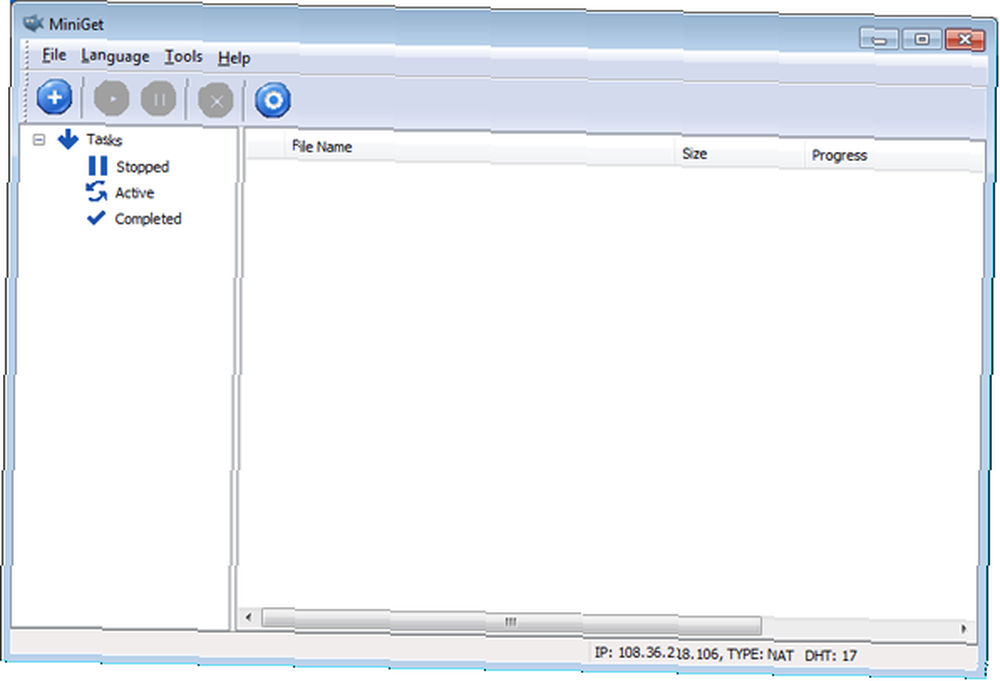
Task: Click the grayed Pause task toolbar button
Action: [158, 99]
